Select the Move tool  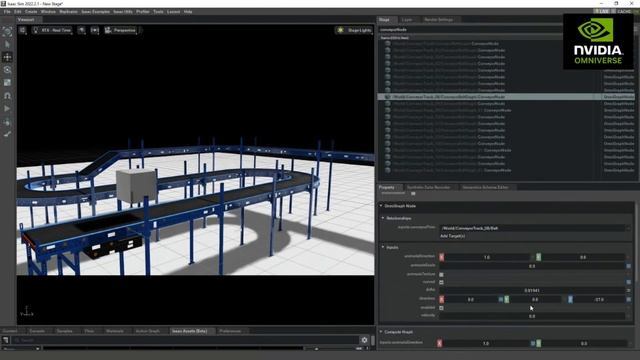(x=7, y=57)
